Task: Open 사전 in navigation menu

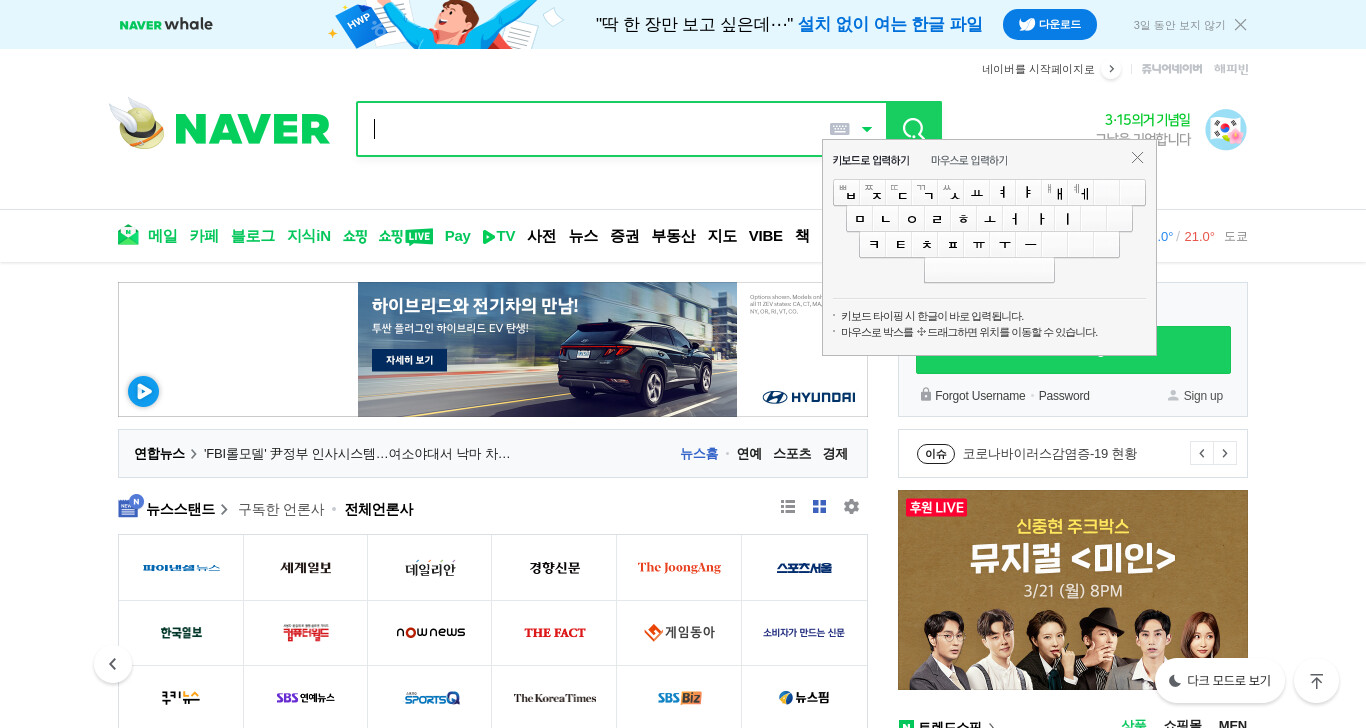Action: click(542, 236)
